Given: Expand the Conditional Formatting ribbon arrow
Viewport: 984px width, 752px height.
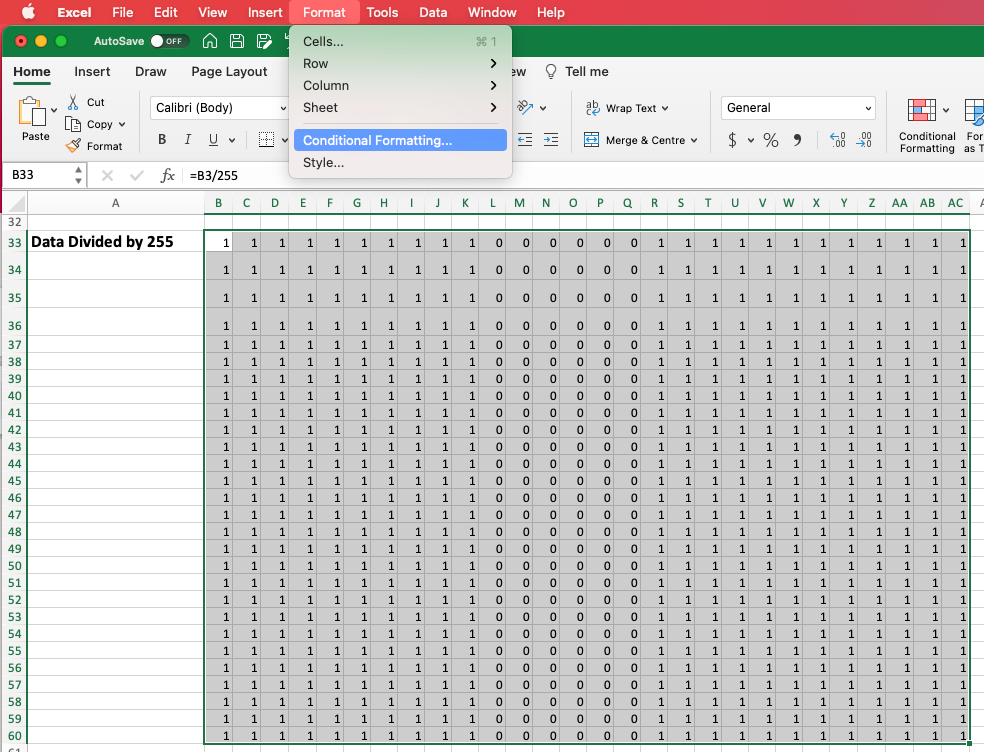Looking at the screenshot, I should click(946, 110).
